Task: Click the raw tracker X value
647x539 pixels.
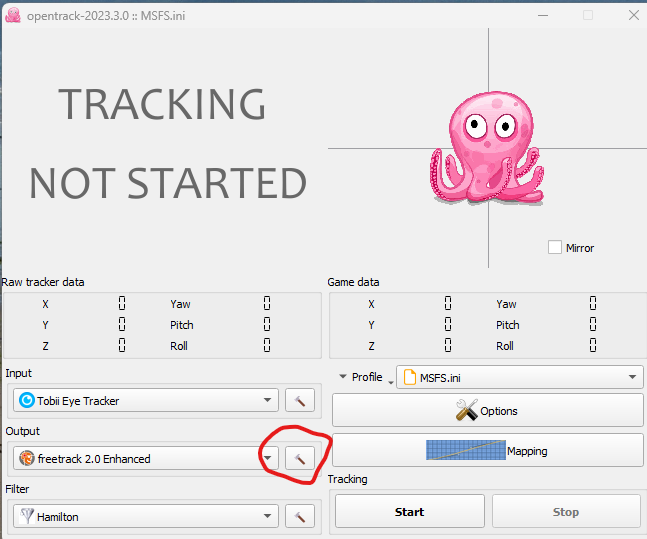Action: click(x=122, y=303)
